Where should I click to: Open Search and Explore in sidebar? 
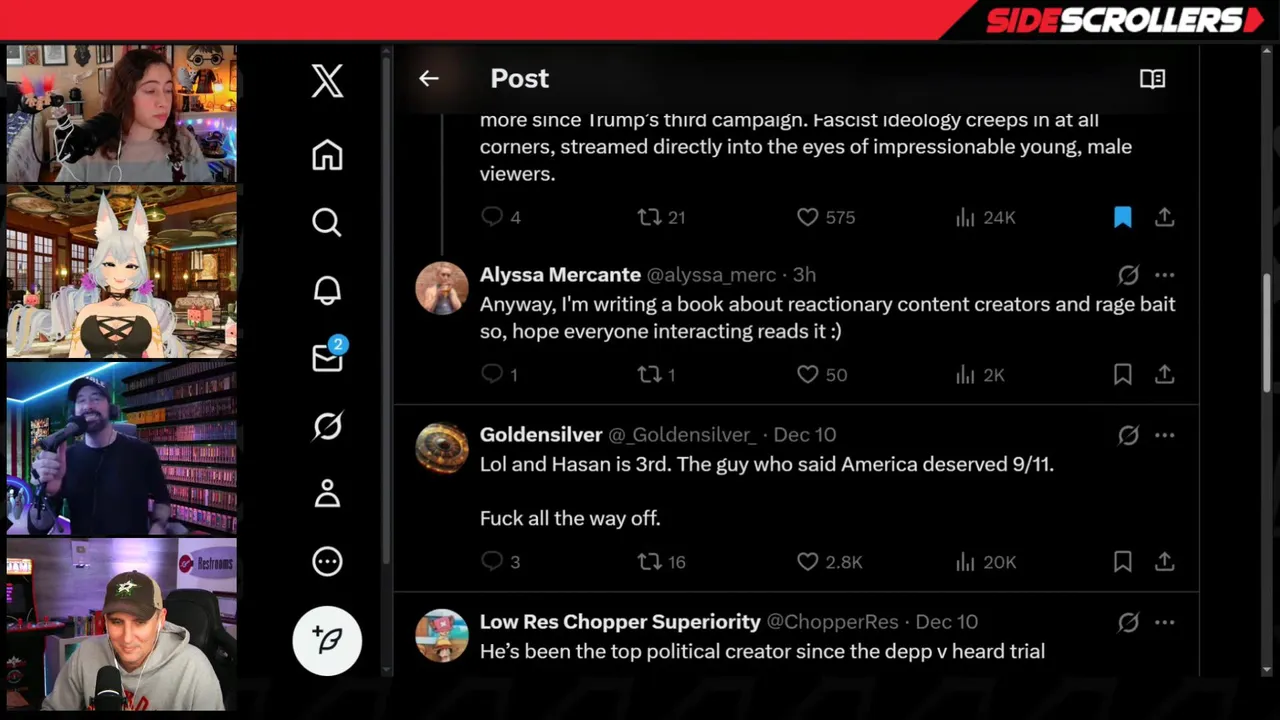click(327, 222)
